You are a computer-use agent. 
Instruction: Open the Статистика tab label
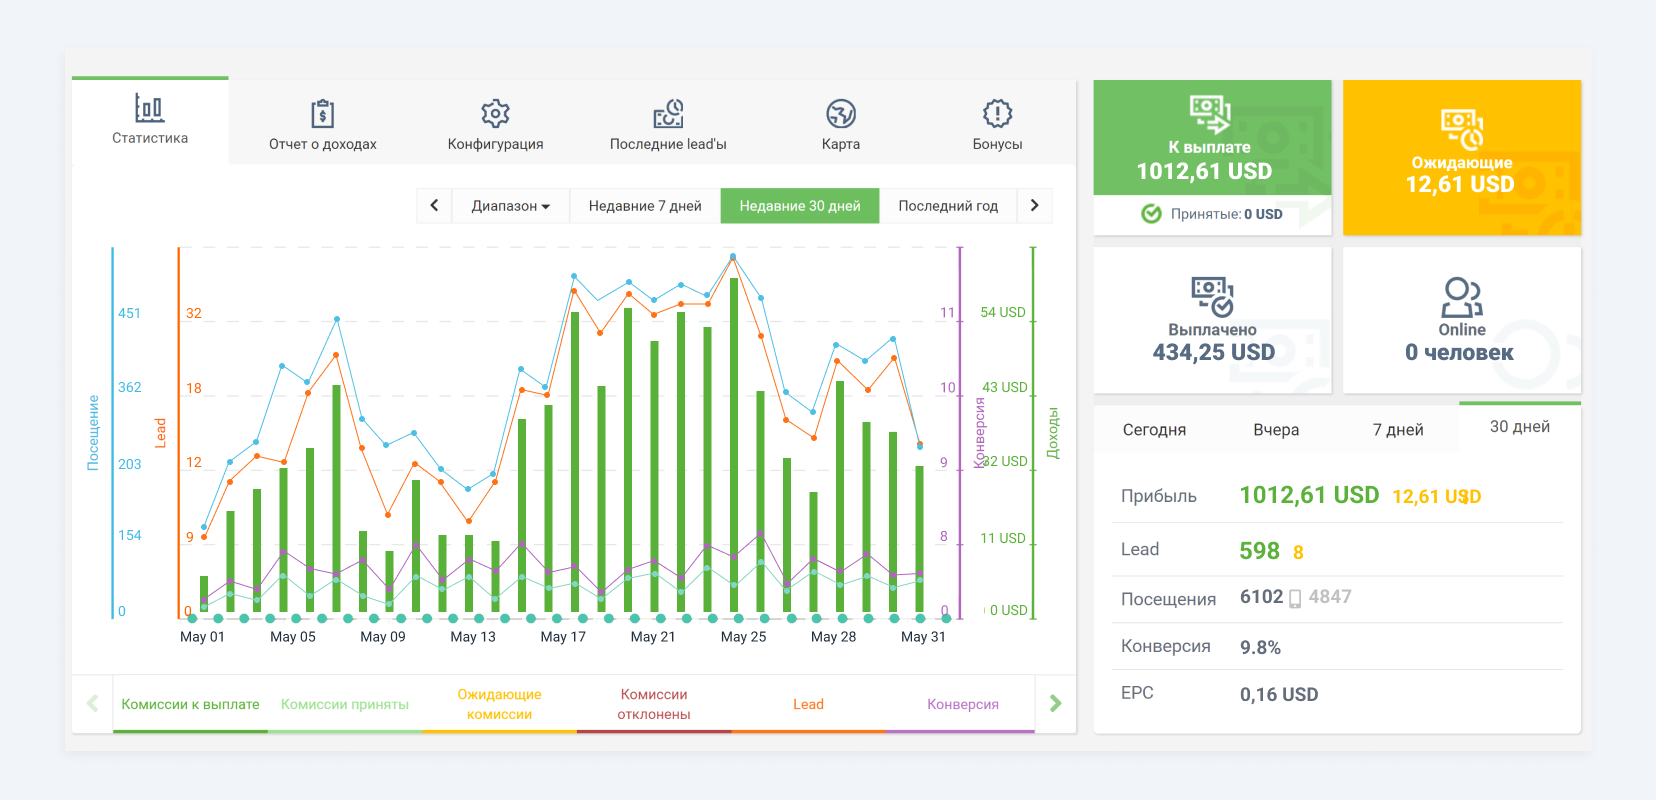[150, 138]
